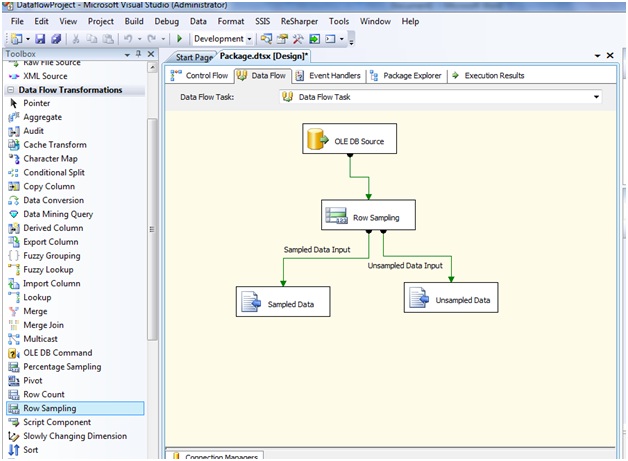This screenshot has height=461, width=628.
Task: Choose Percentage Sampling toolbox item
Action: click(63, 367)
